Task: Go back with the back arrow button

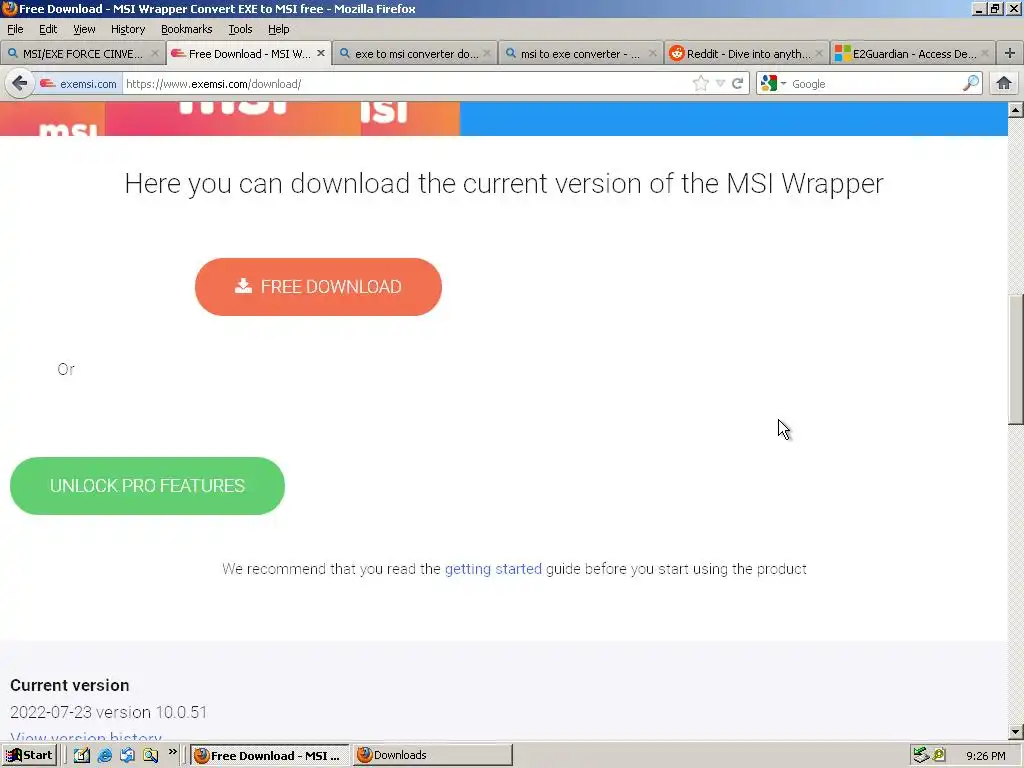Action: 20,84
